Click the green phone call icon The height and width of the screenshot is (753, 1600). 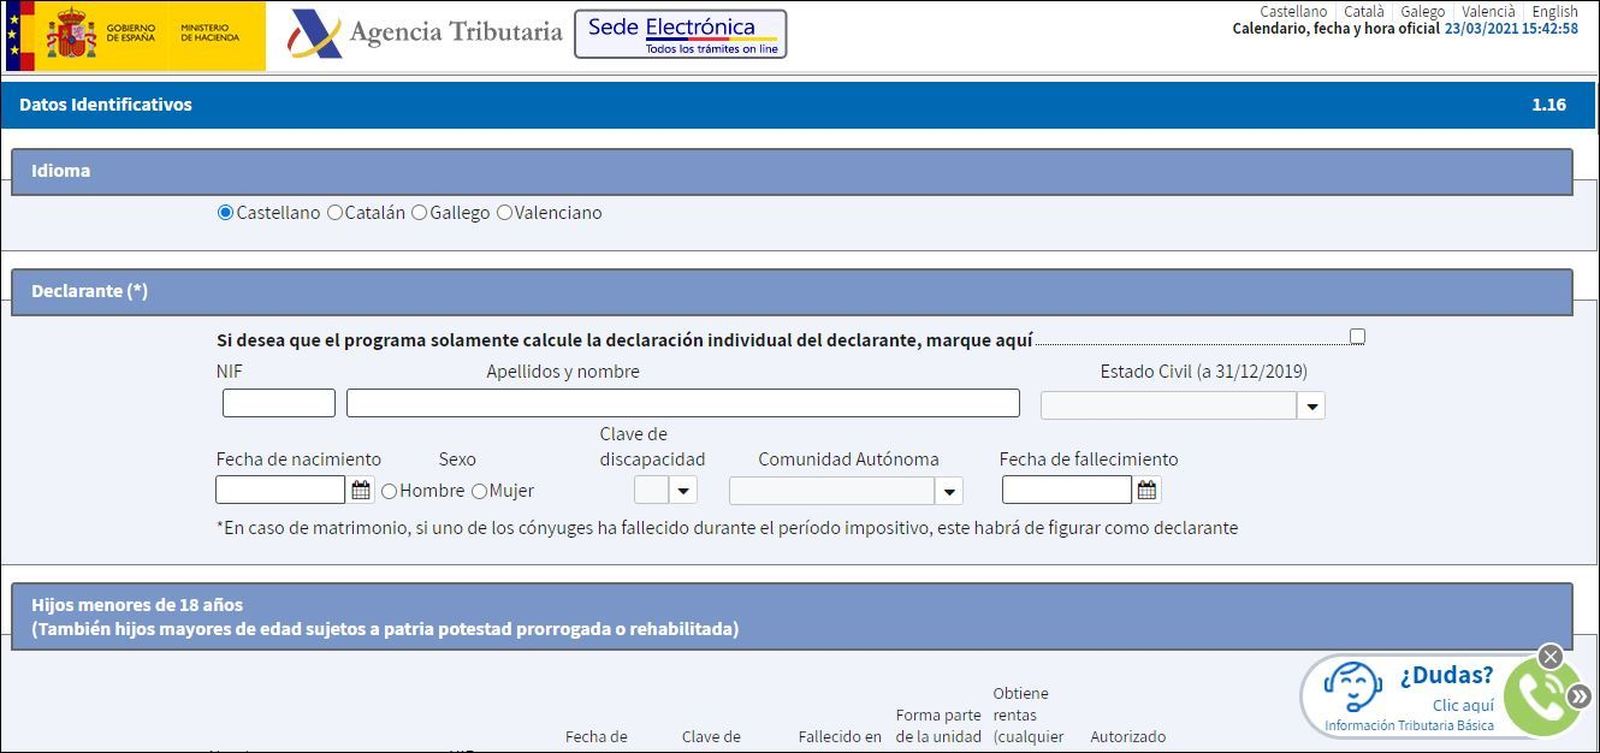tap(1542, 698)
